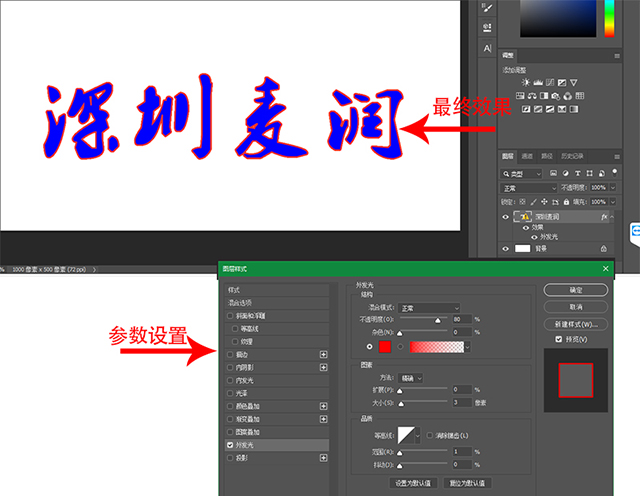Image resolution: width=640 pixels, height=496 pixels.
Task: Add a Posterize adjustment
Action: pos(538,109)
